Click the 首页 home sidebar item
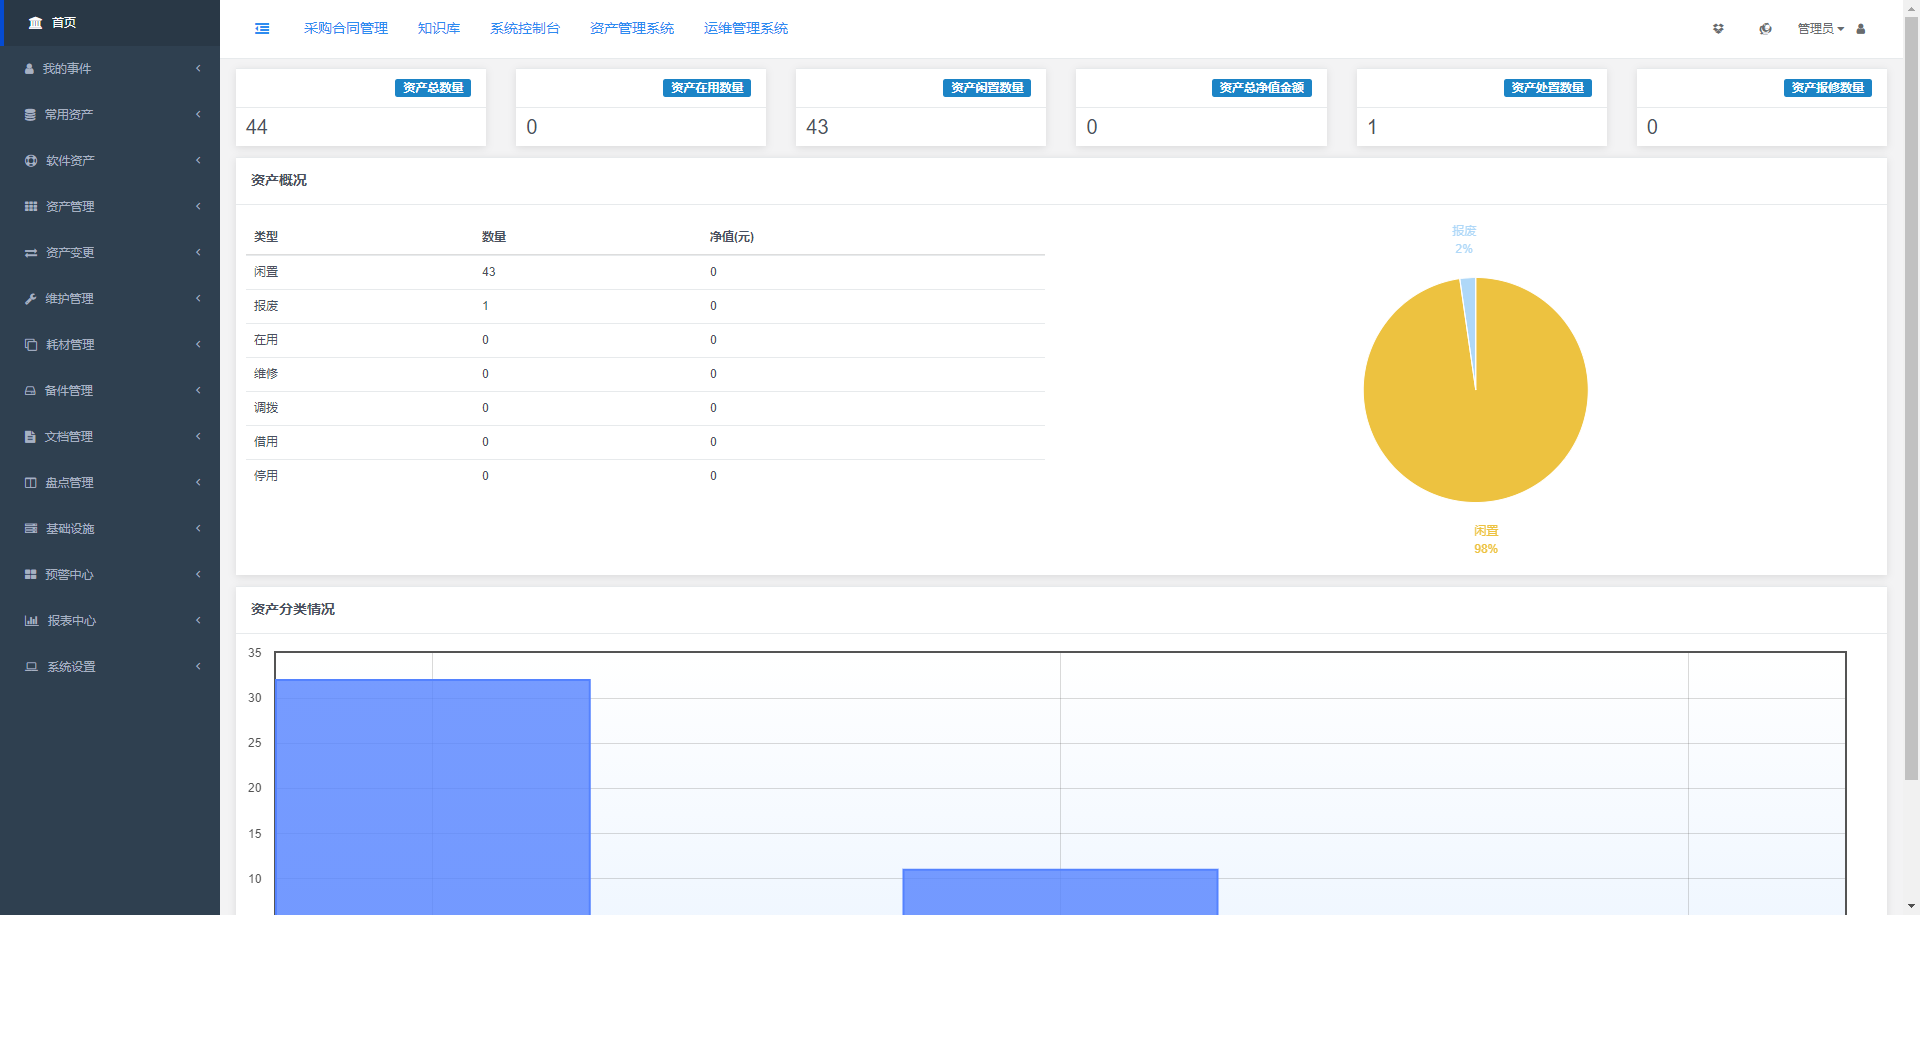1920x1056 pixels. click(x=64, y=23)
